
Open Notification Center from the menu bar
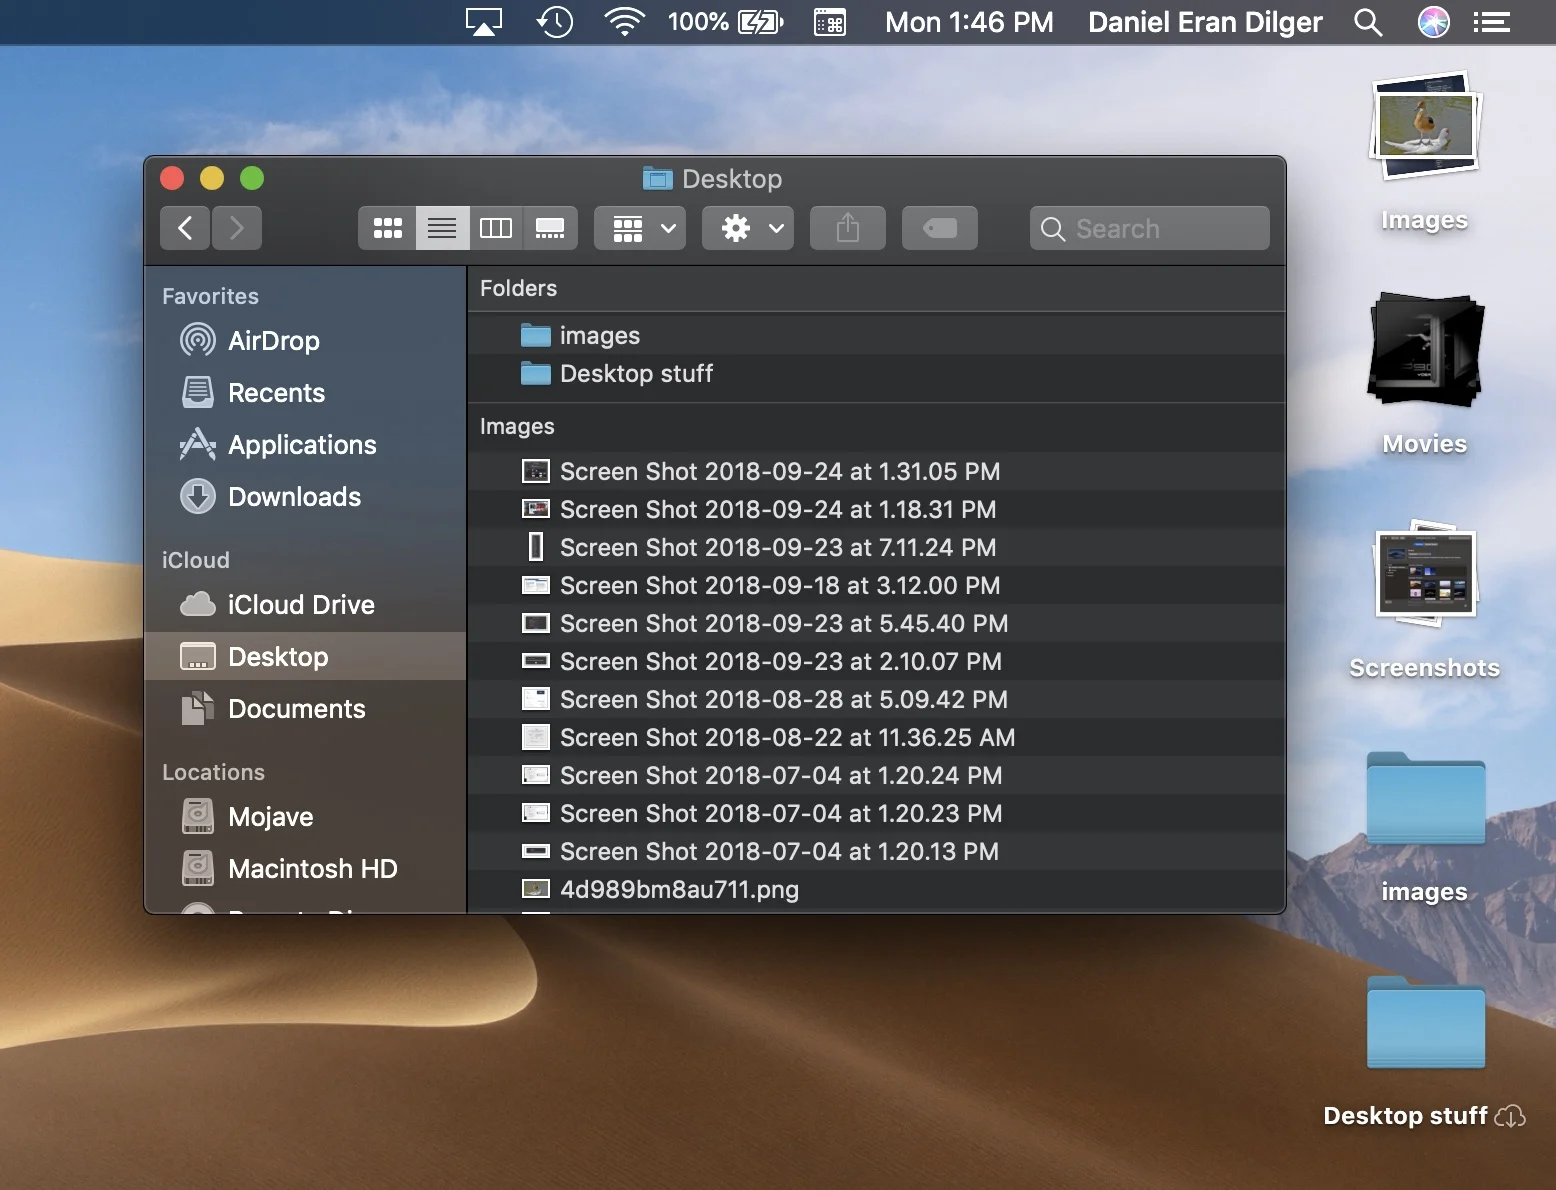pyautogui.click(x=1492, y=22)
